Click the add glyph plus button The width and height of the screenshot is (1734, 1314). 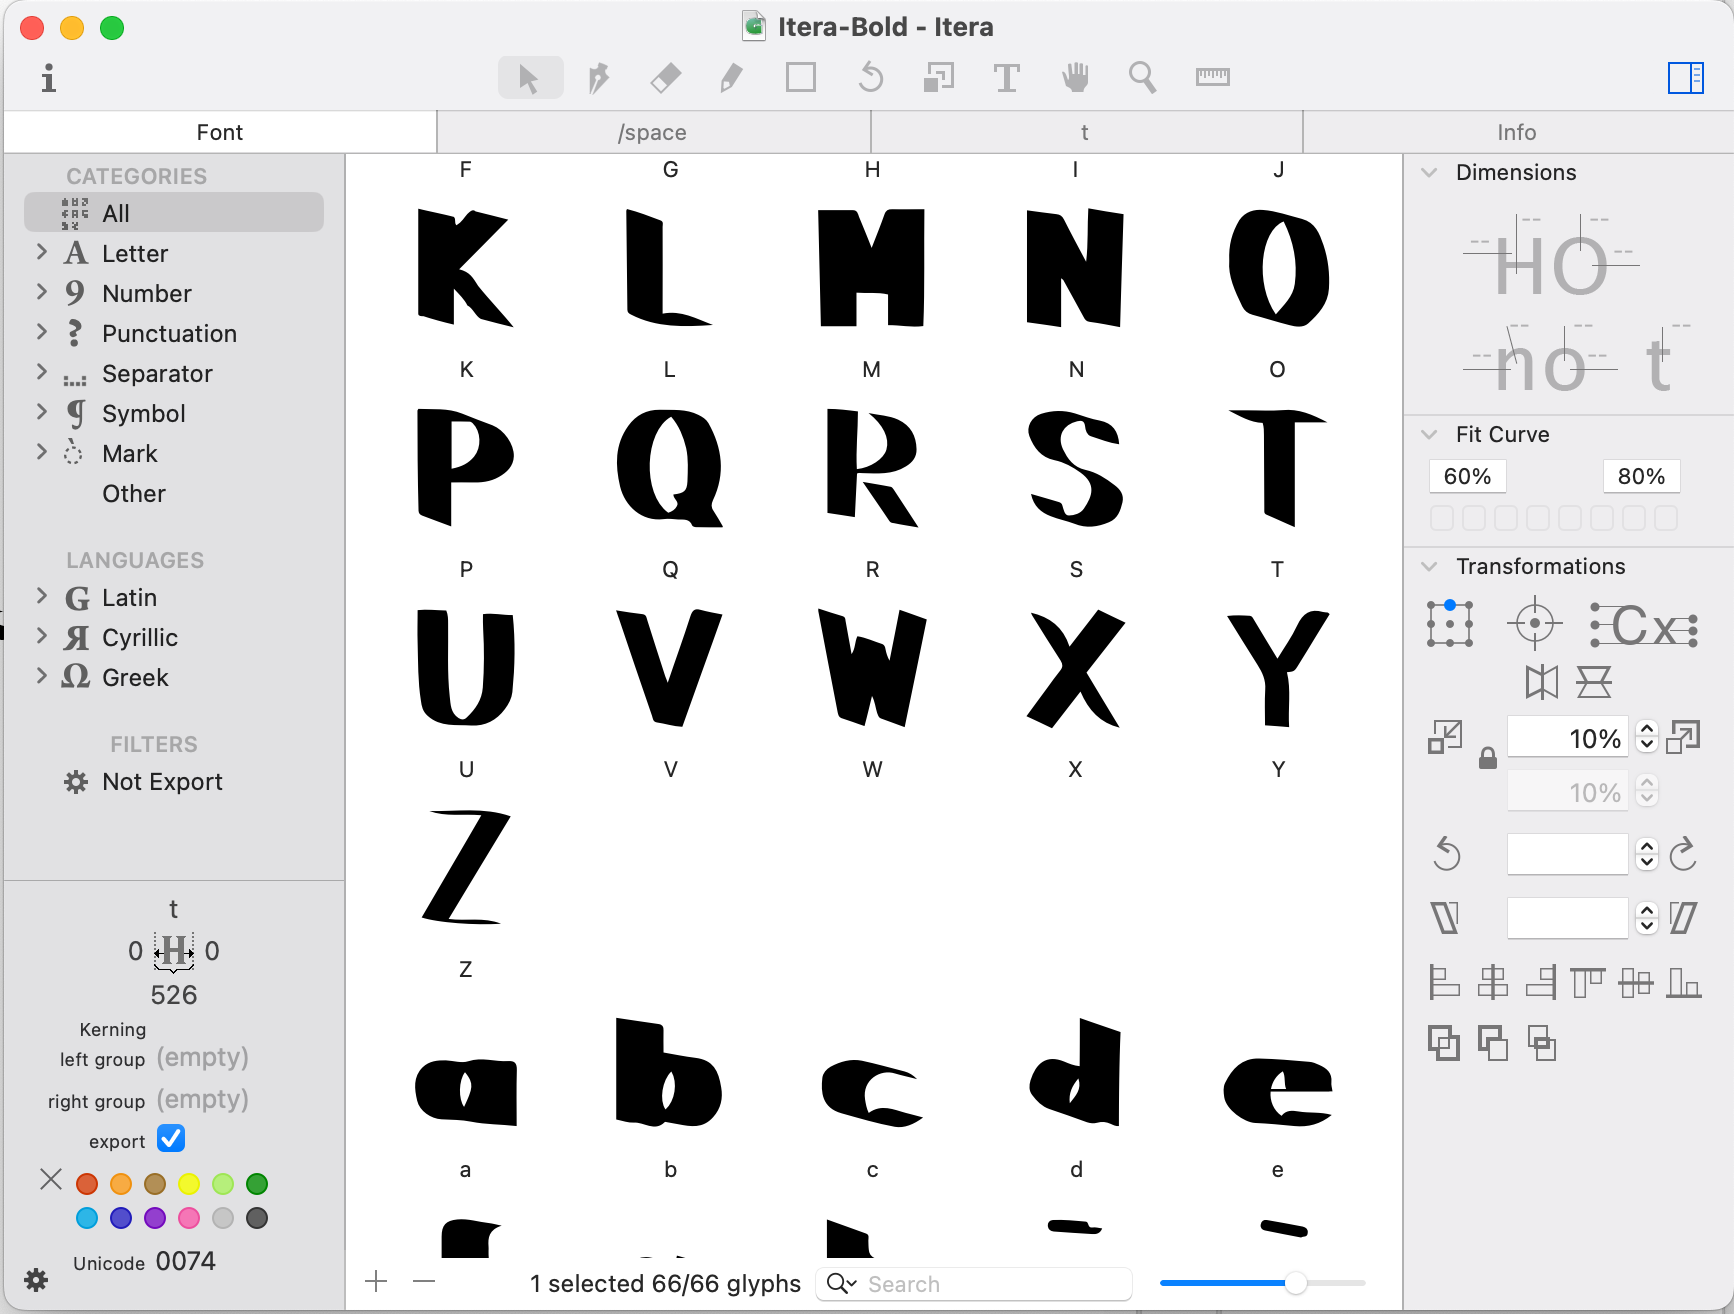(x=376, y=1282)
